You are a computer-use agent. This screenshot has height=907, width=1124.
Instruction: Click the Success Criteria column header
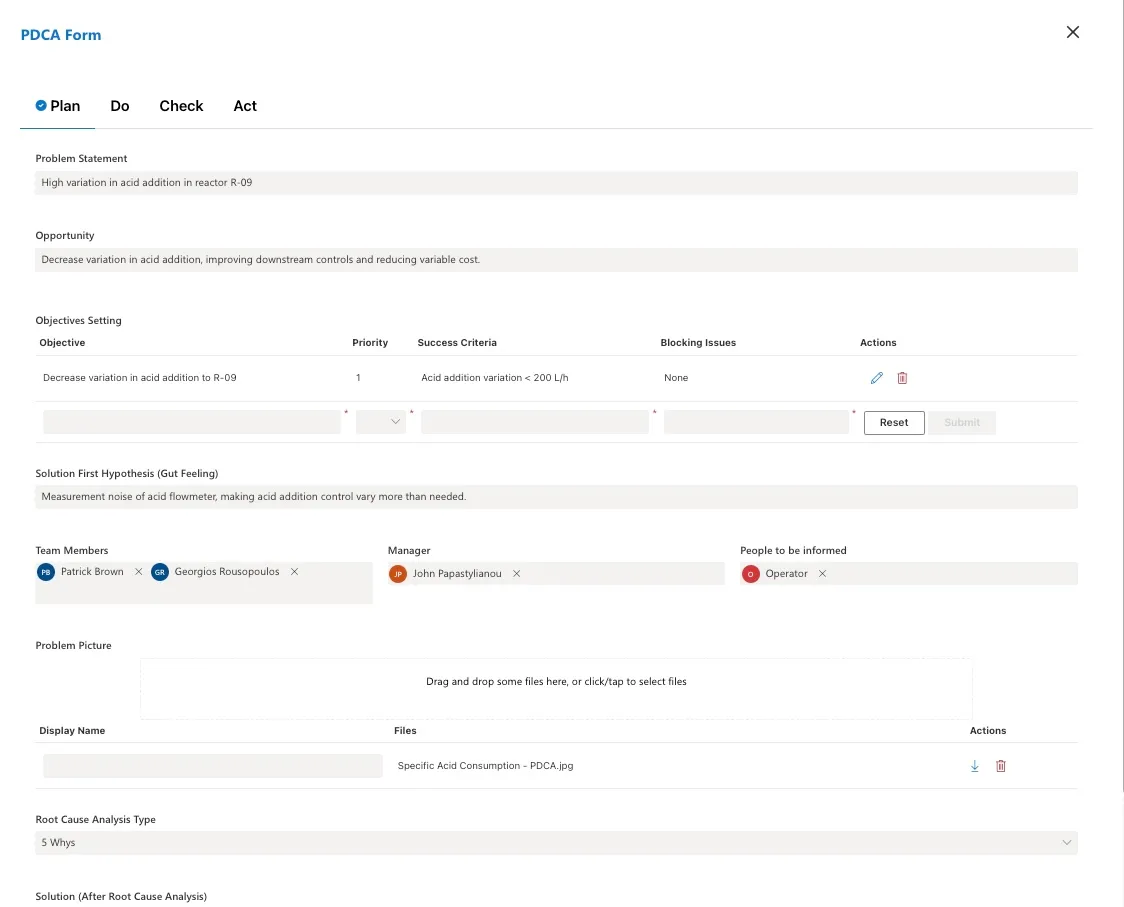pyautogui.click(x=457, y=343)
